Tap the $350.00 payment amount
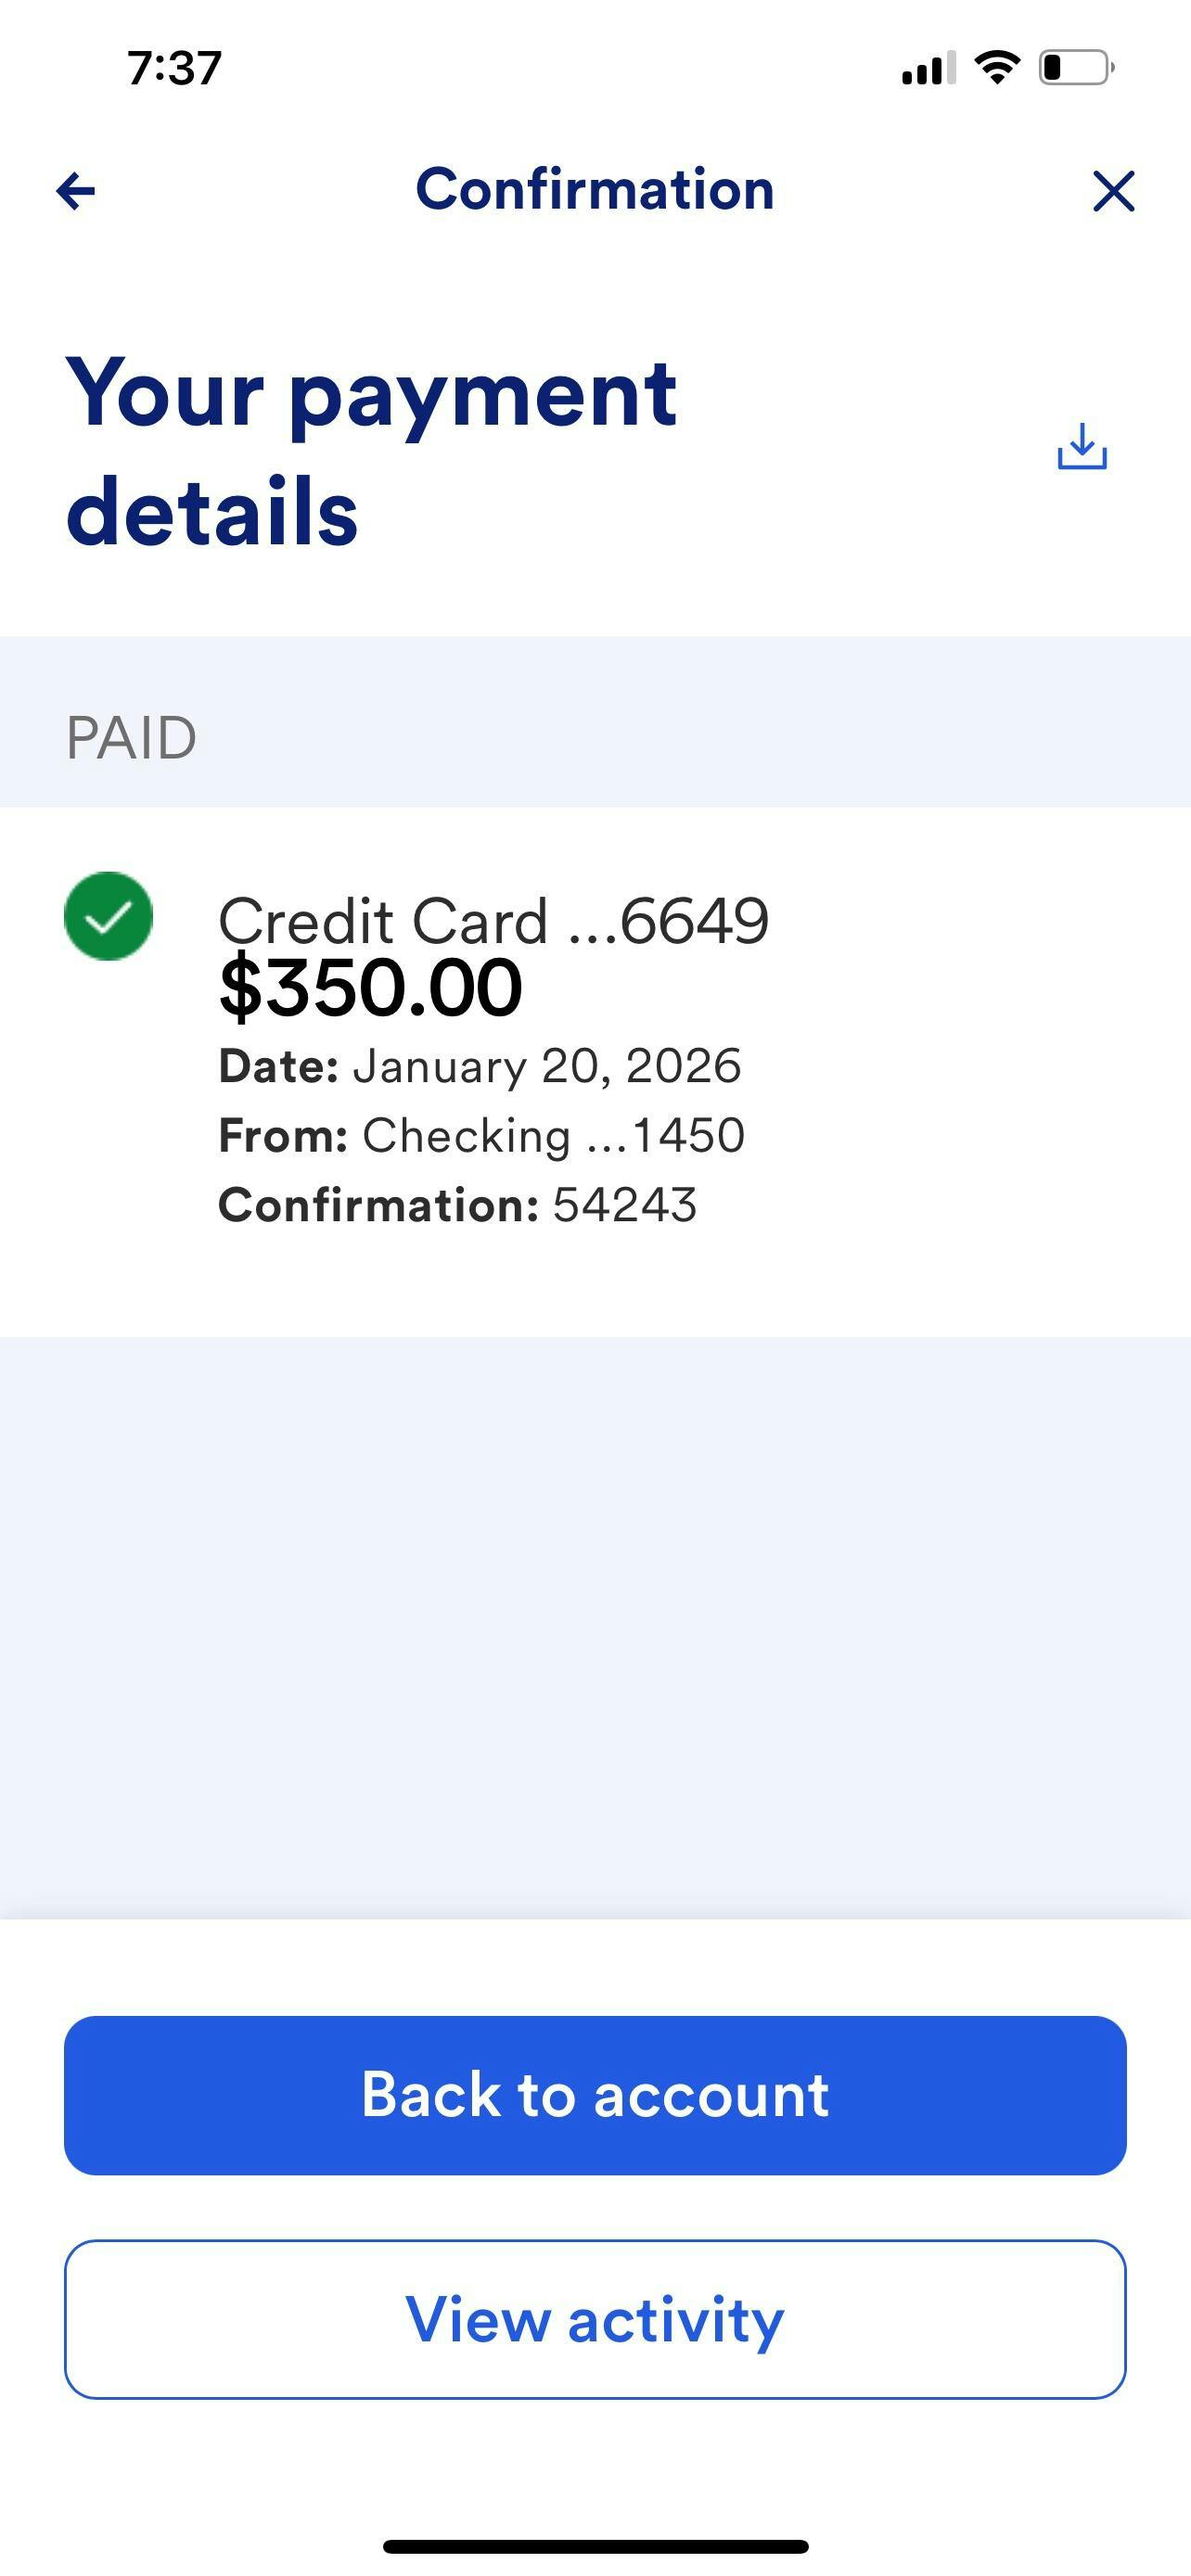The height and width of the screenshot is (2576, 1191). tap(370, 988)
